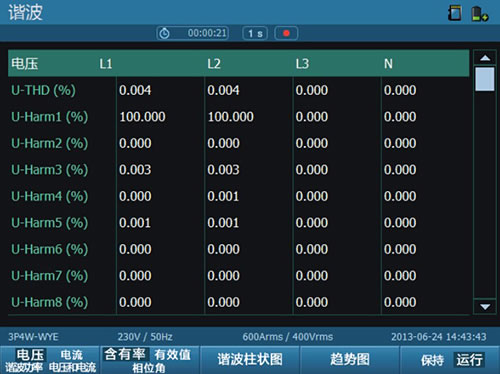Click the L3 column header
Image resolution: width=500 pixels, height=374 pixels.
(x=302, y=64)
